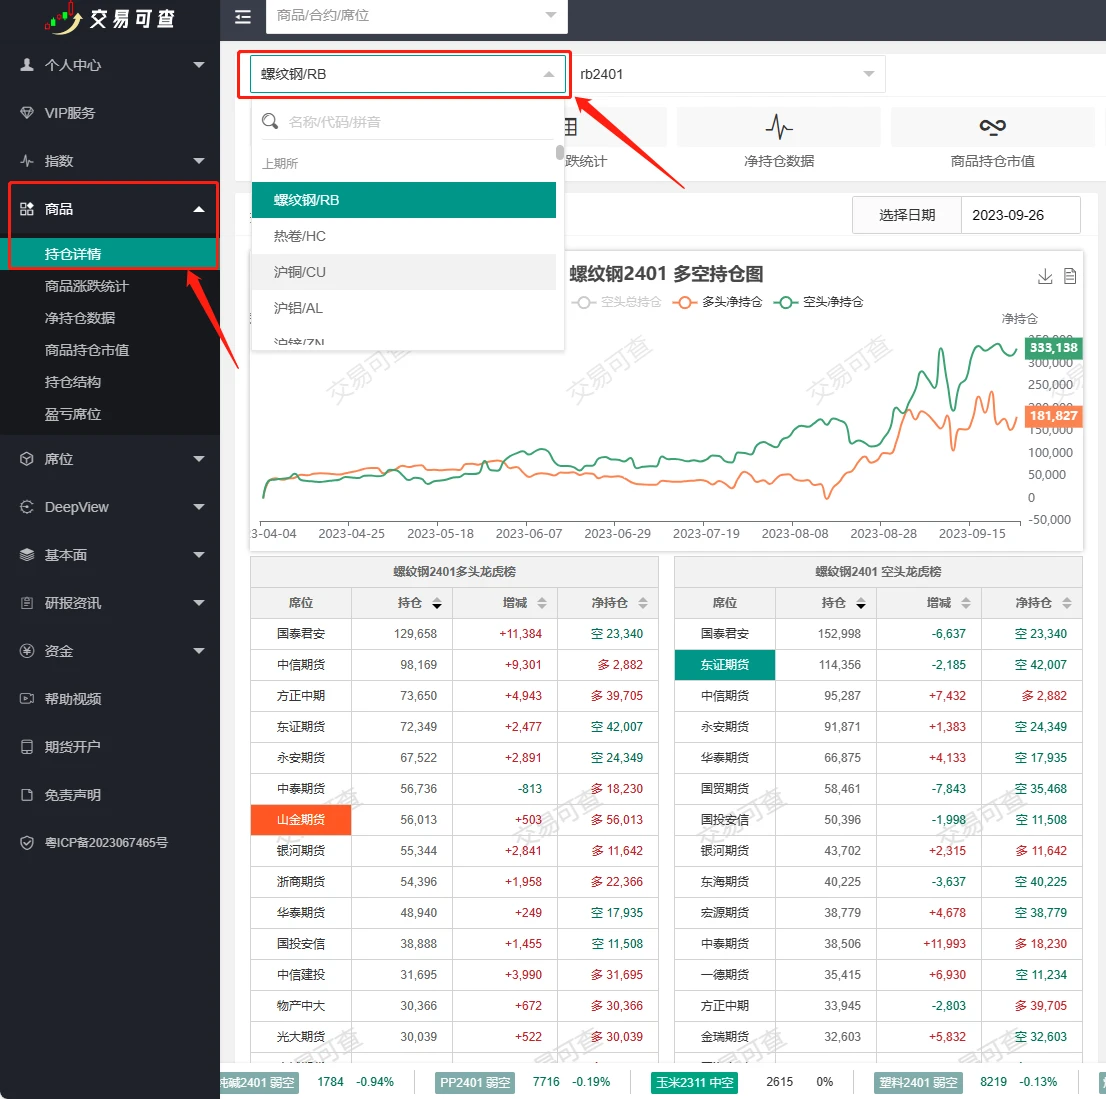Sort 空头龙虎榜 by 净持仓 column
The height and width of the screenshot is (1099, 1106).
(x=1066, y=603)
